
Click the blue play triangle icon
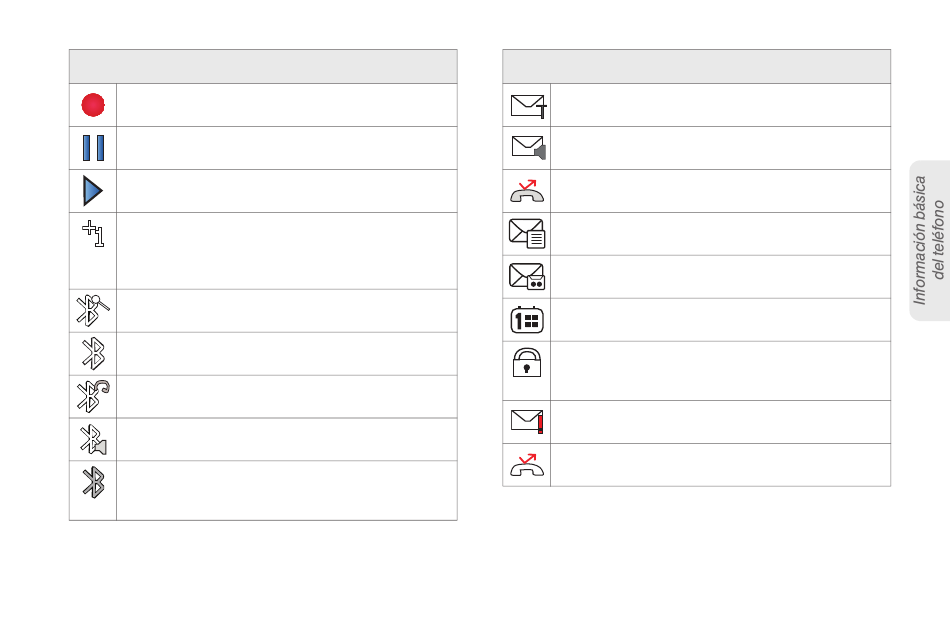point(93,191)
